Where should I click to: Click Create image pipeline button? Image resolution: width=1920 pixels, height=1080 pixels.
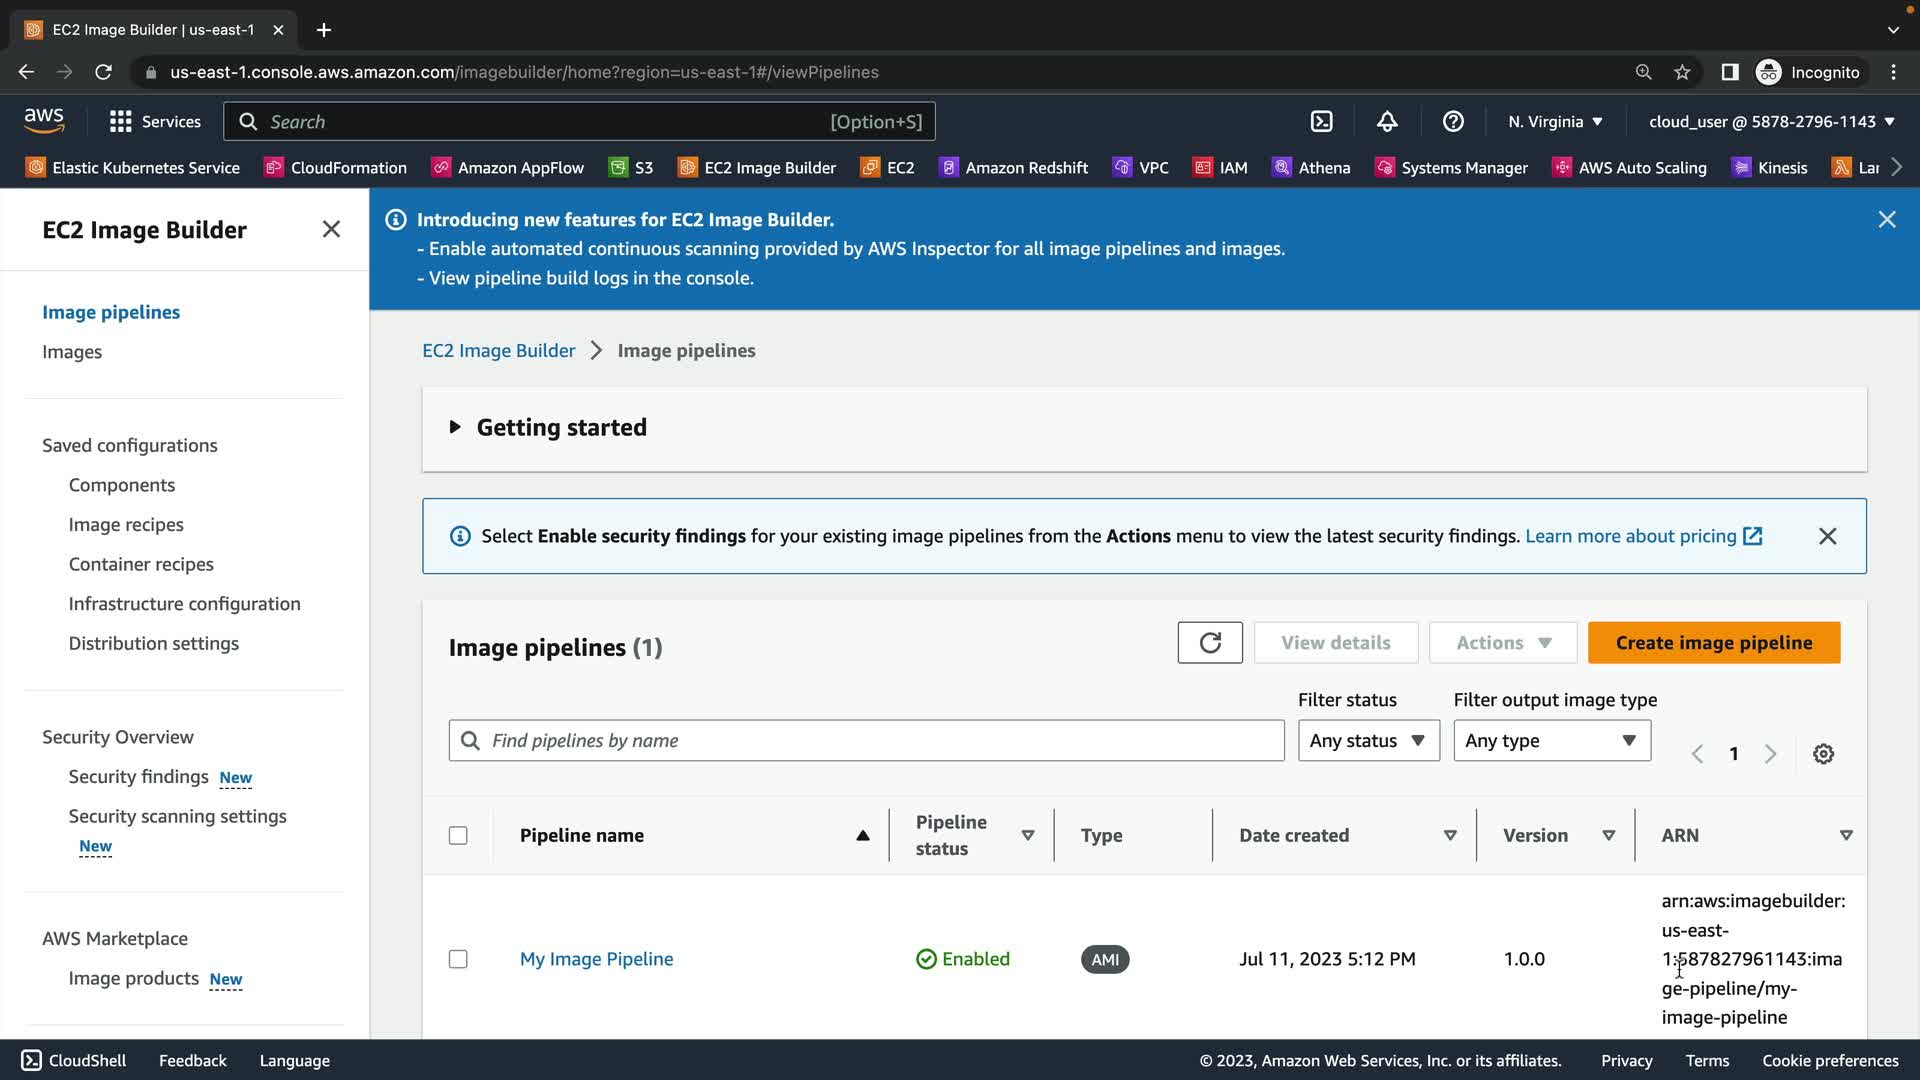(1713, 643)
